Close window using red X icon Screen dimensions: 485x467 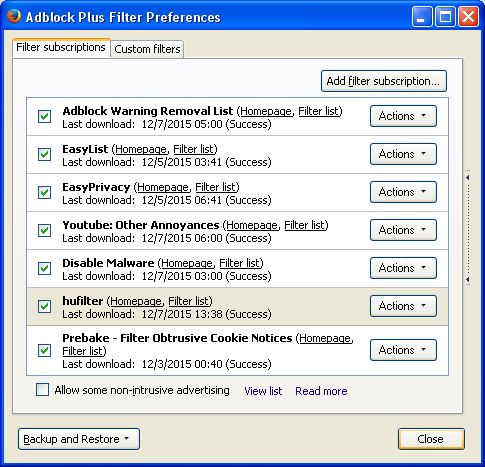[468, 16]
